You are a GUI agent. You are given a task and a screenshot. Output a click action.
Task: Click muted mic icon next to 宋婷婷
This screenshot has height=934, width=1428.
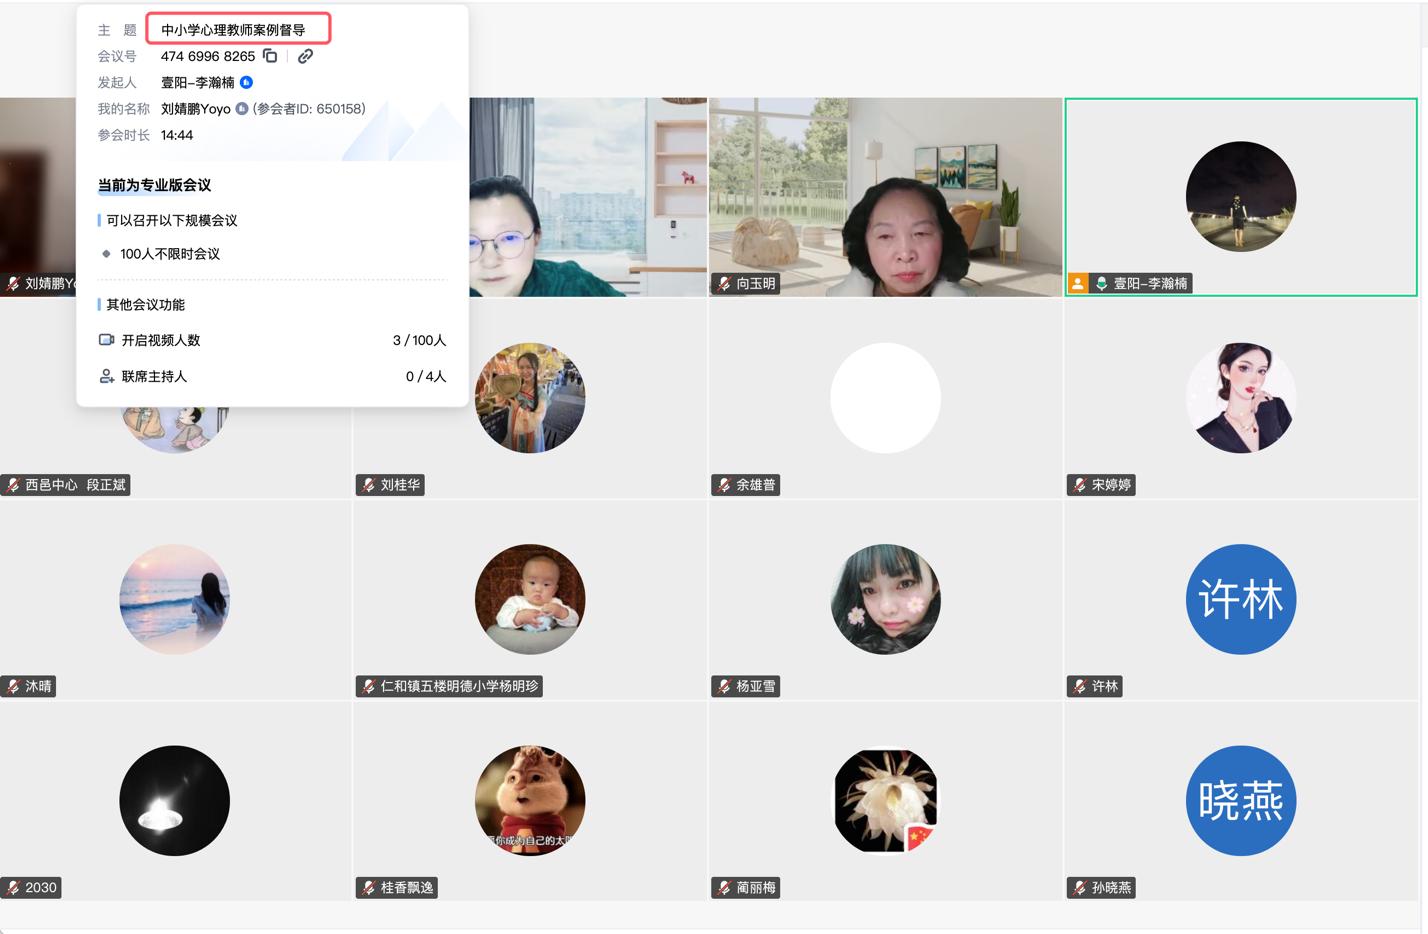(x=1079, y=485)
